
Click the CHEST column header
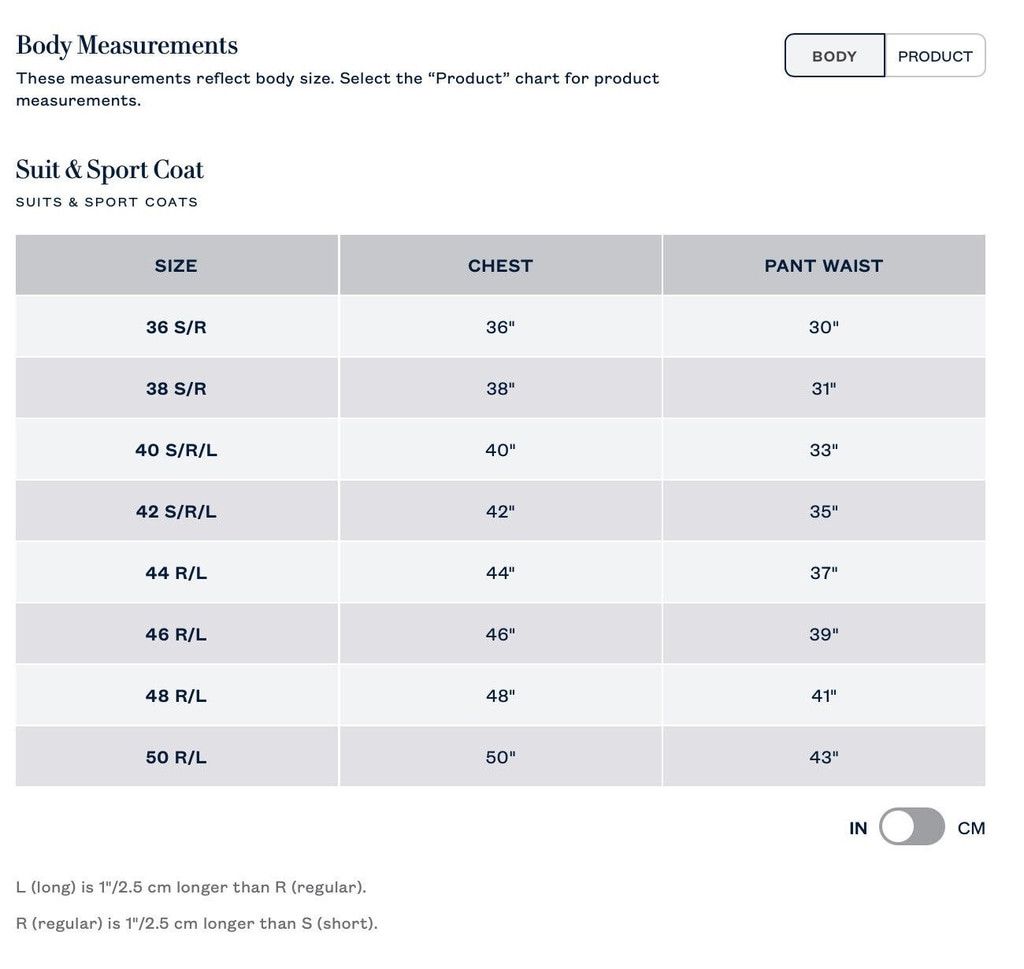coord(500,265)
